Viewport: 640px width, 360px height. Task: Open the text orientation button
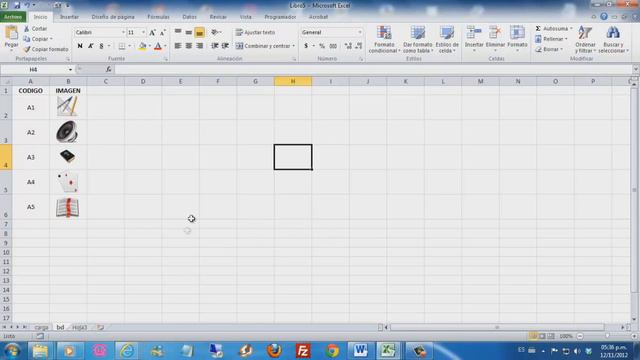tap(216, 32)
